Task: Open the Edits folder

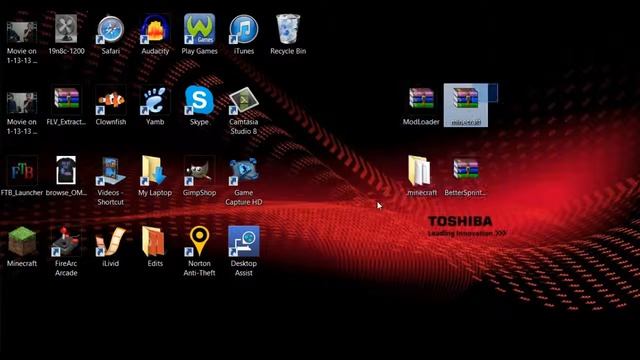Action: [154, 242]
